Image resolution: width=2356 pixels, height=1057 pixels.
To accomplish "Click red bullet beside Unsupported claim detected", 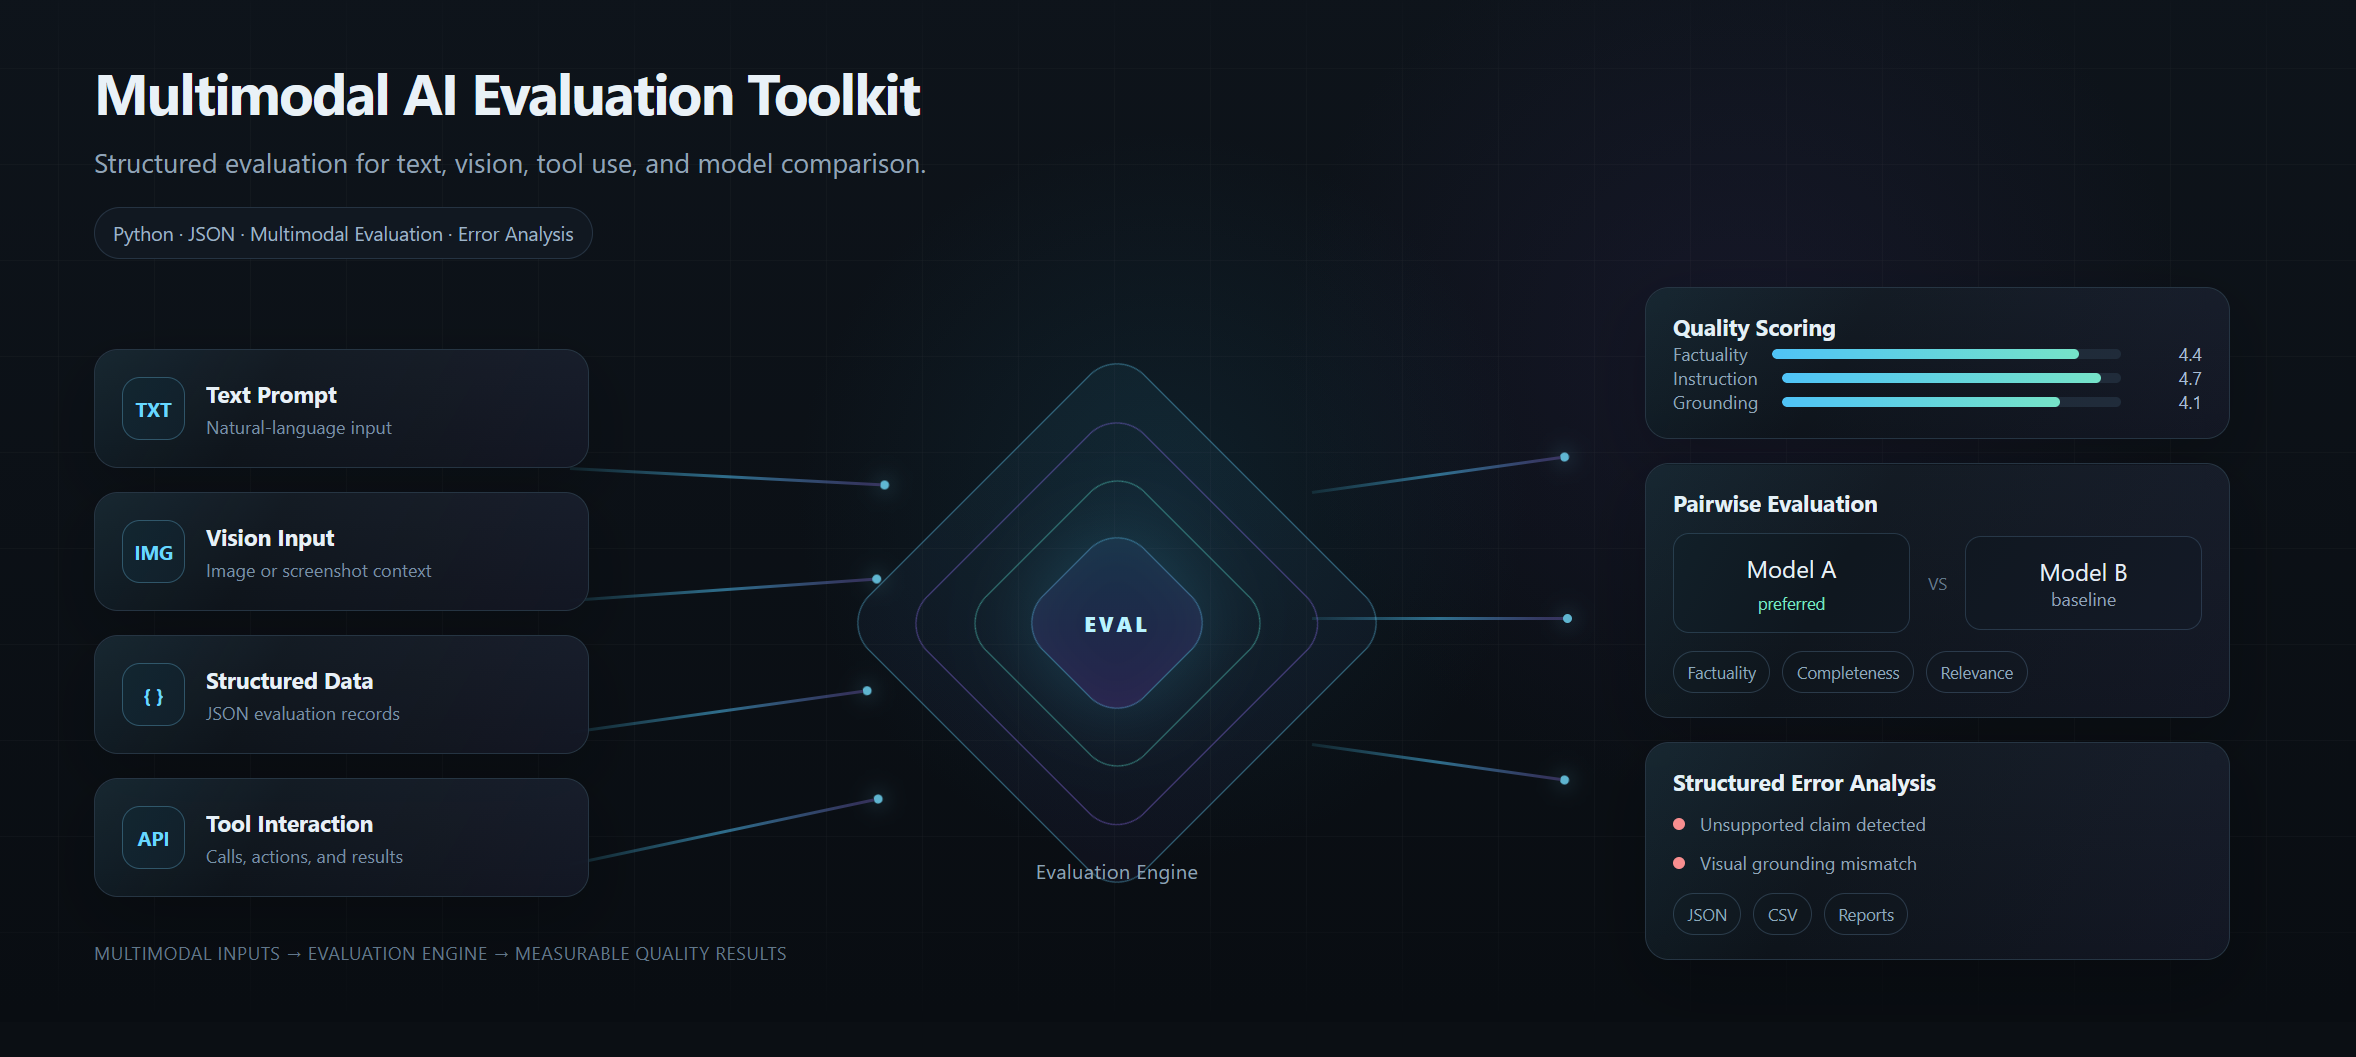I will tap(1679, 824).
